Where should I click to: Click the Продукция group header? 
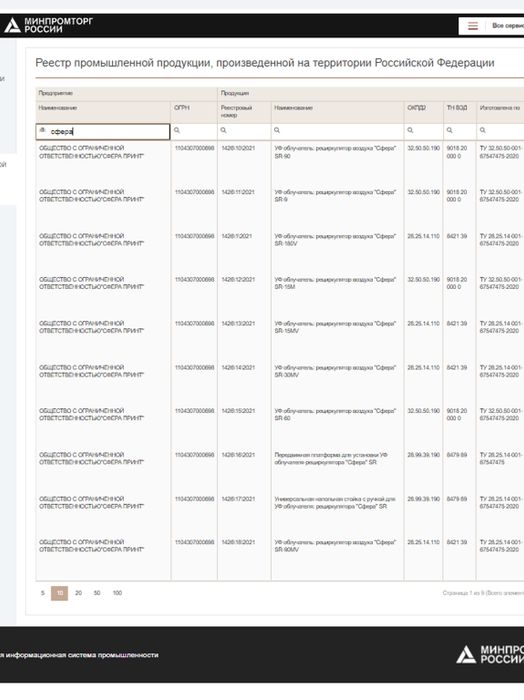pyautogui.click(x=235, y=93)
